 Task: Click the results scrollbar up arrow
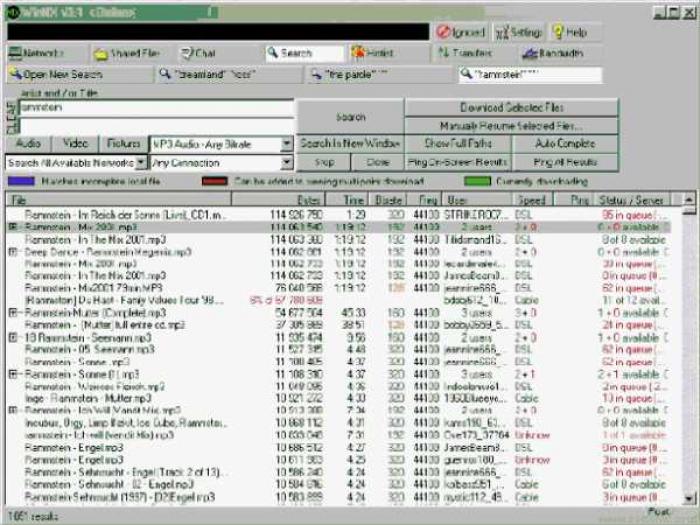[x=689, y=199]
